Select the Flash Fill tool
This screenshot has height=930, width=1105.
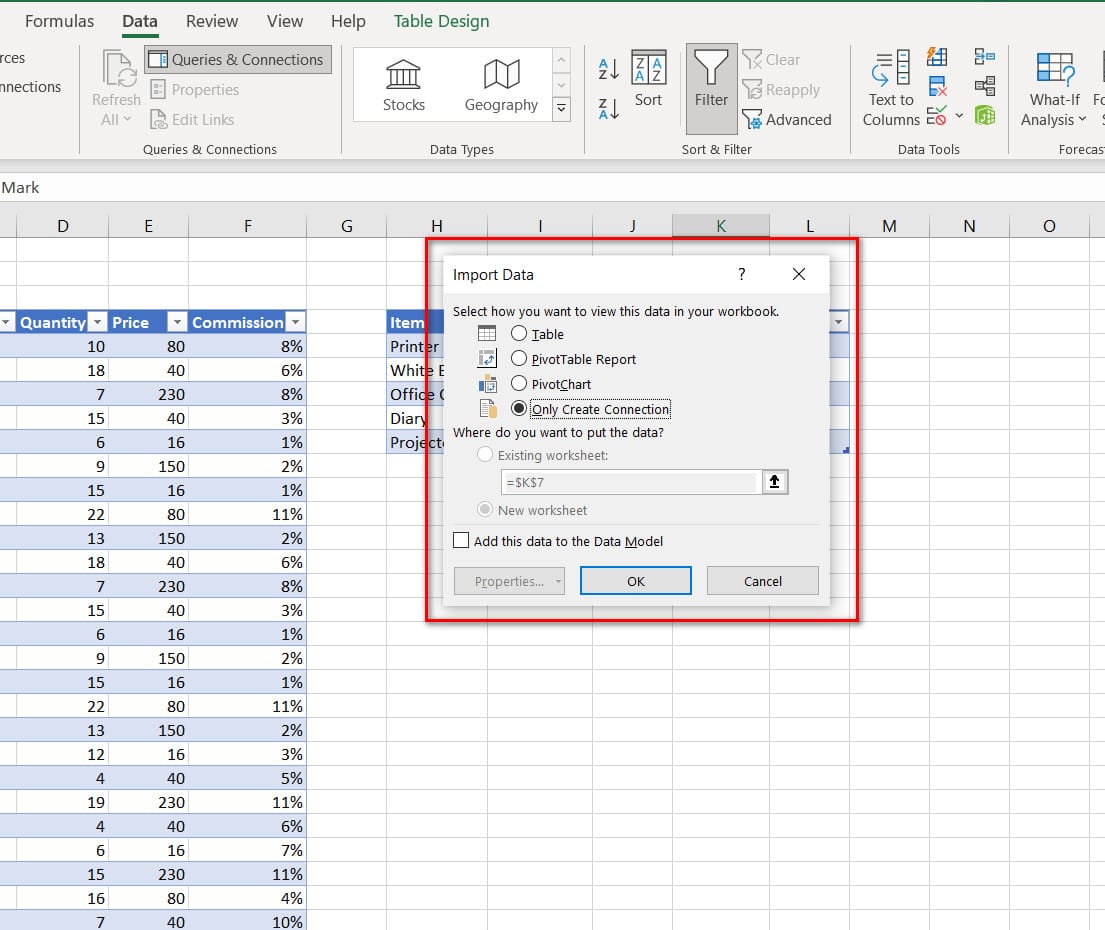pyautogui.click(x=937, y=57)
